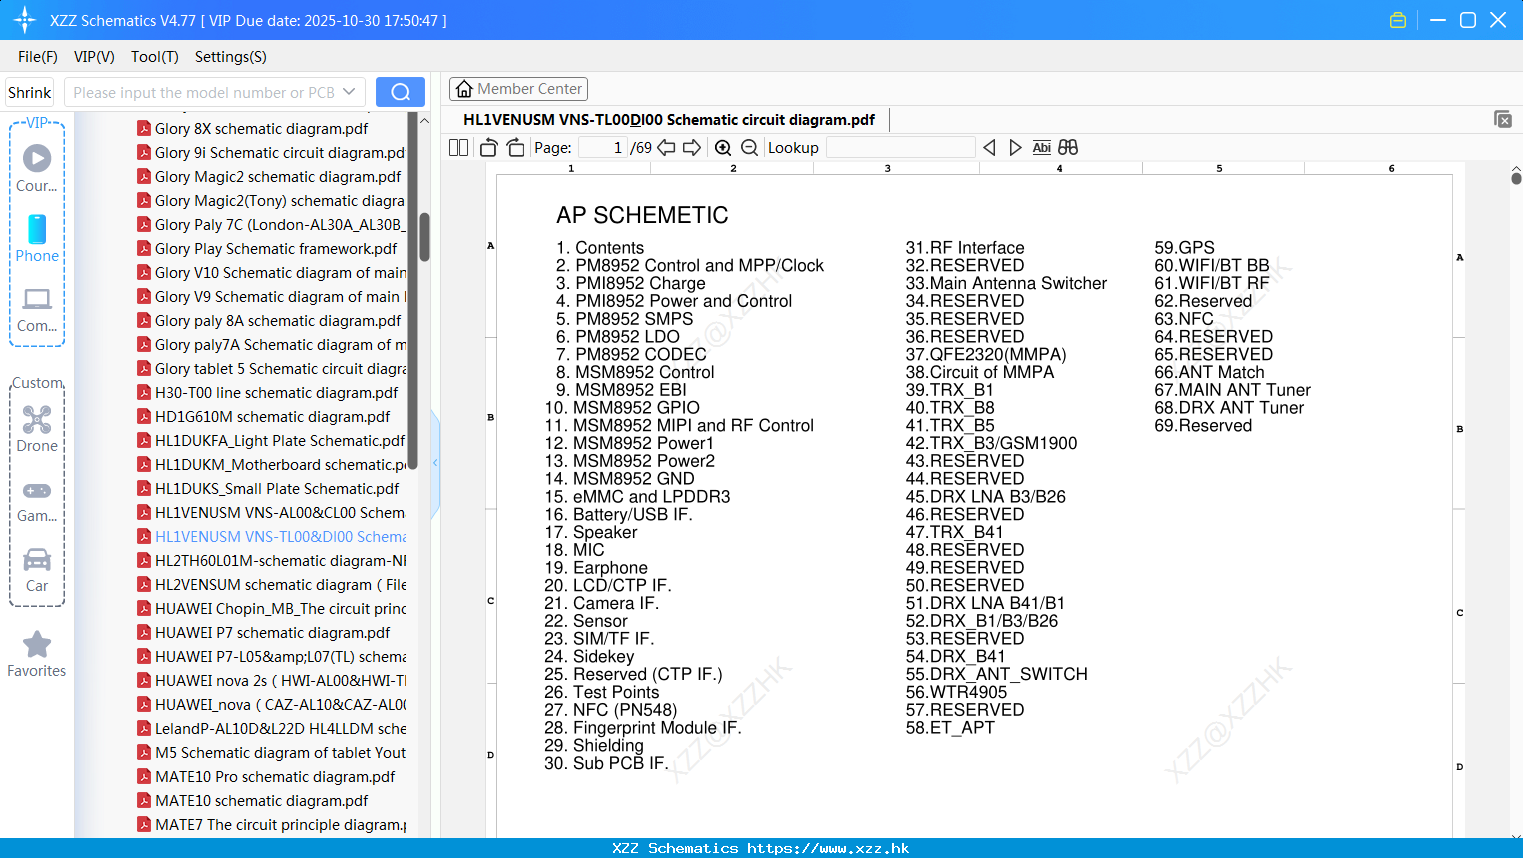The image size is (1523, 858).
Task: Open HUAWEI P7 schematic diagram.pdf
Action: pyautogui.click(x=263, y=633)
